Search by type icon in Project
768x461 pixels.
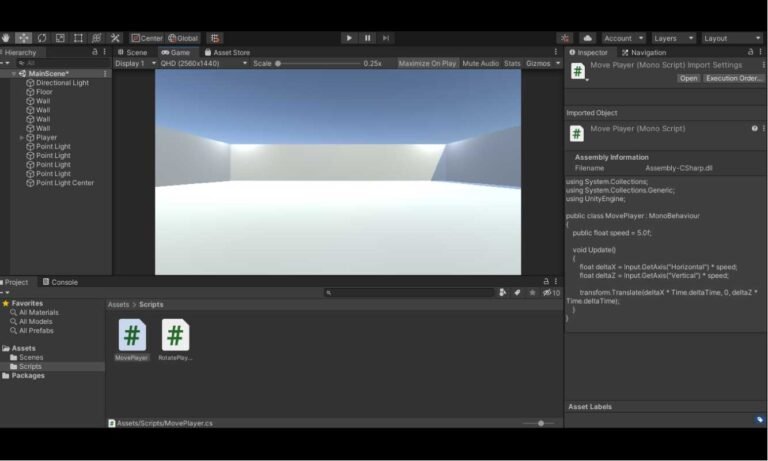coord(502,292)
